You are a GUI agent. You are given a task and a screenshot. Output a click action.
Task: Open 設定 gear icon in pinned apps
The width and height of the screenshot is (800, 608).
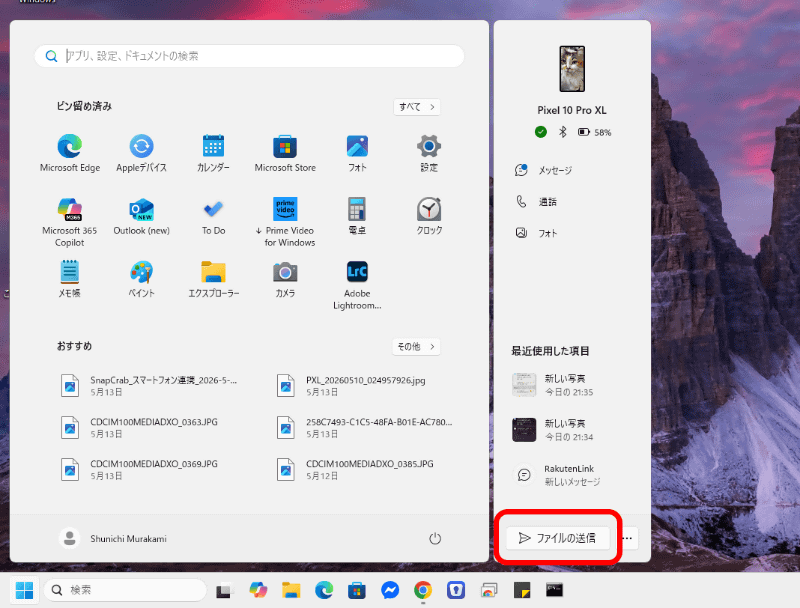coord(429,153)
